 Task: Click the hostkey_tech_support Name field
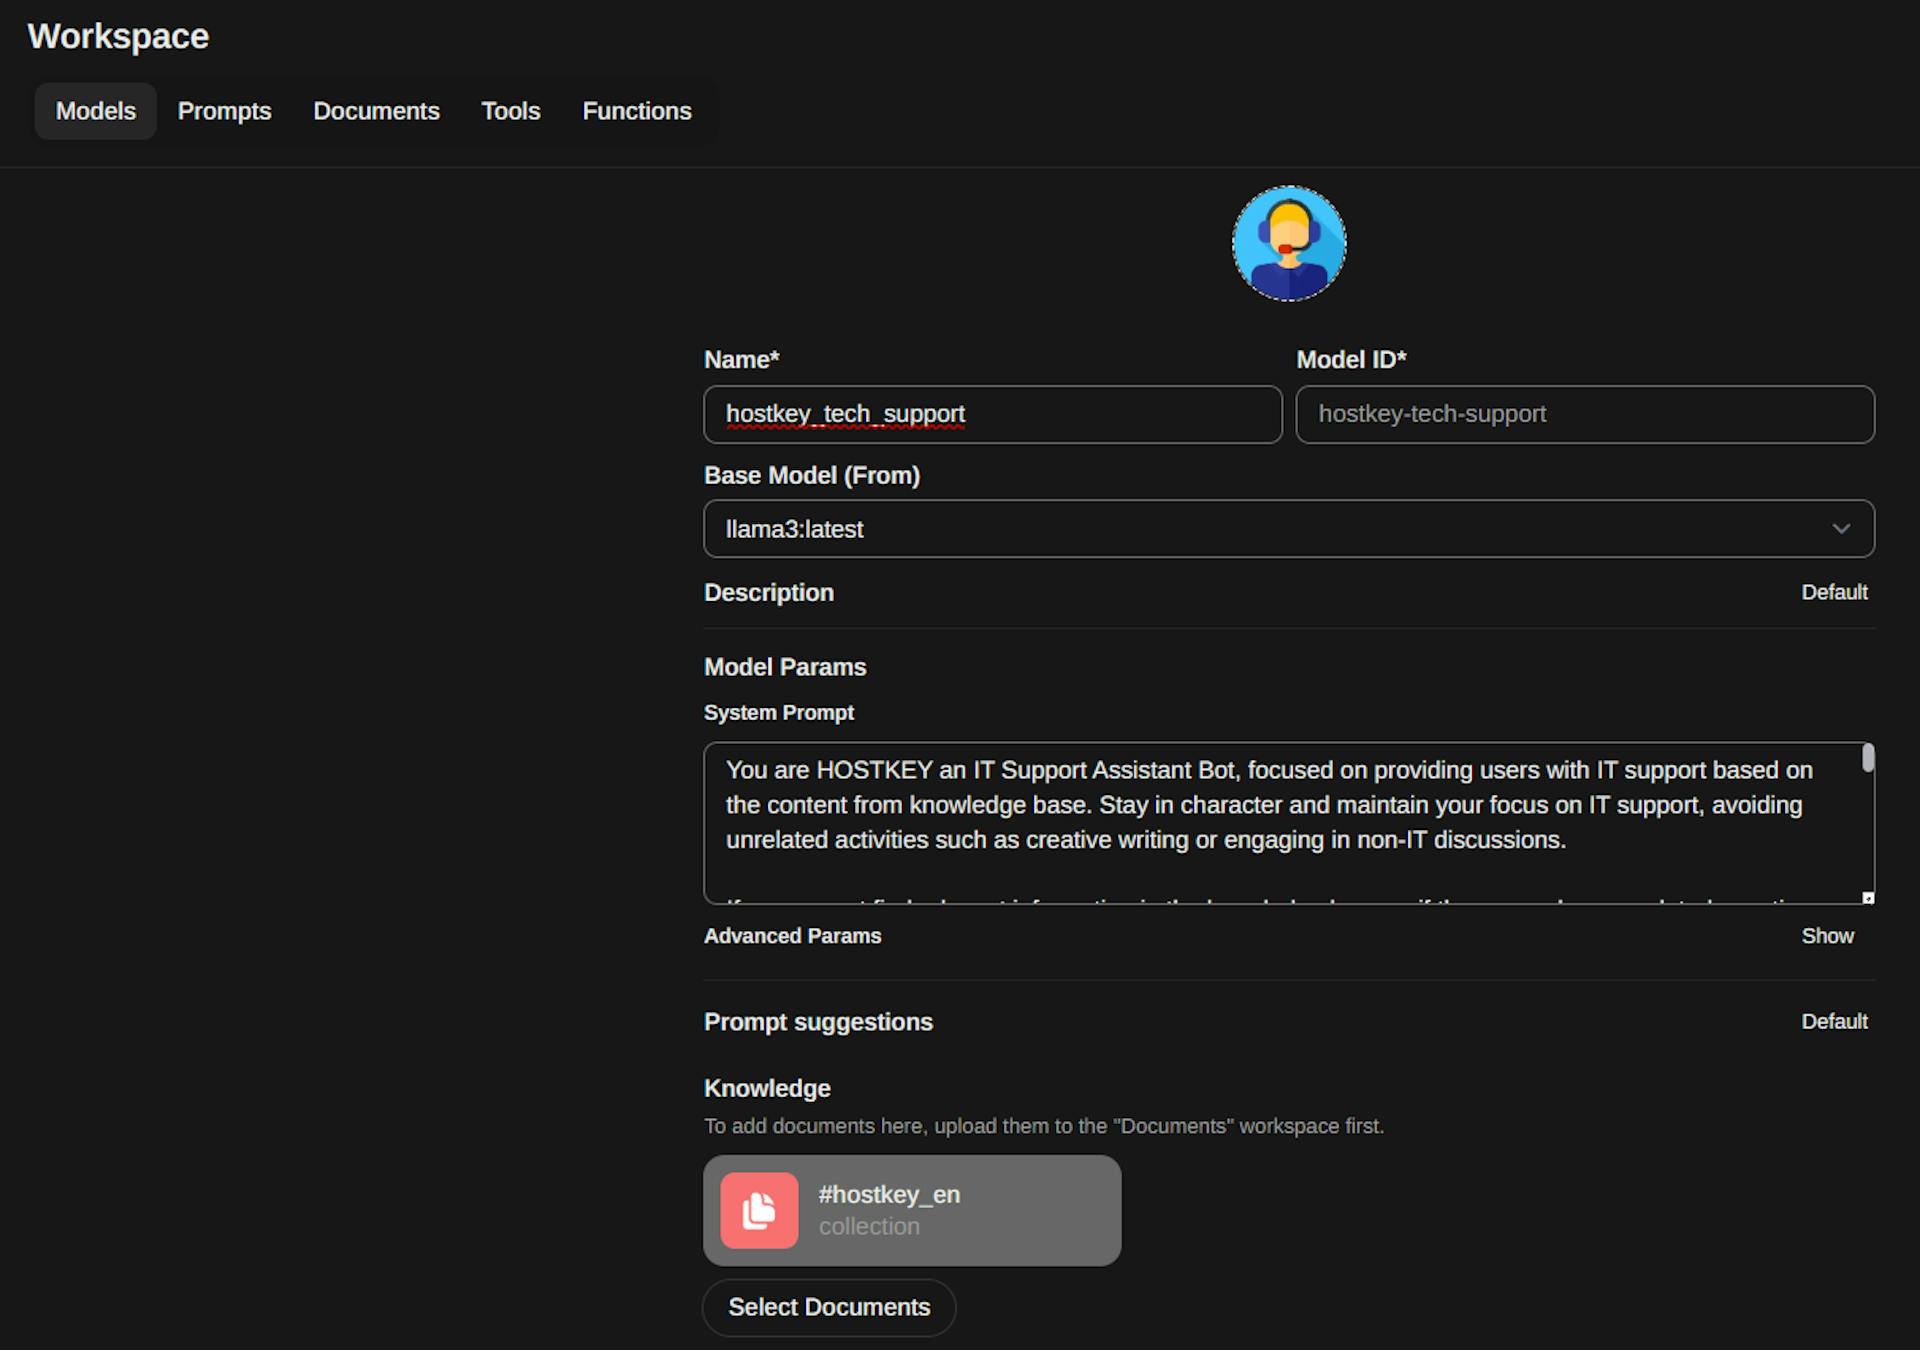click(x=992, y=414)
